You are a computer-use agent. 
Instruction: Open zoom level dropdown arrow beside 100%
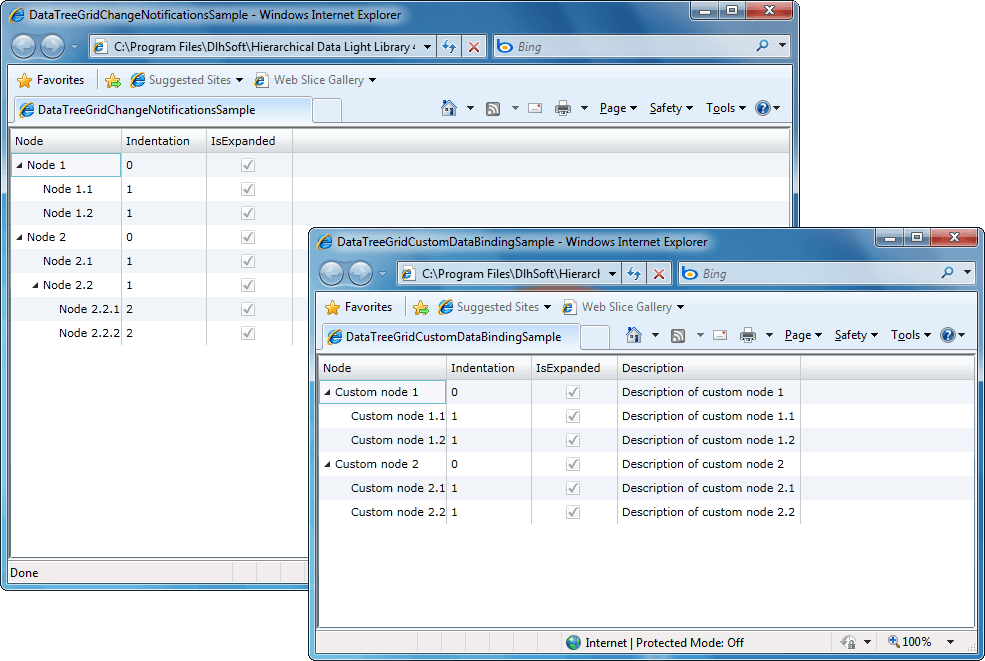pyautogui.click(x=950, y=642)
